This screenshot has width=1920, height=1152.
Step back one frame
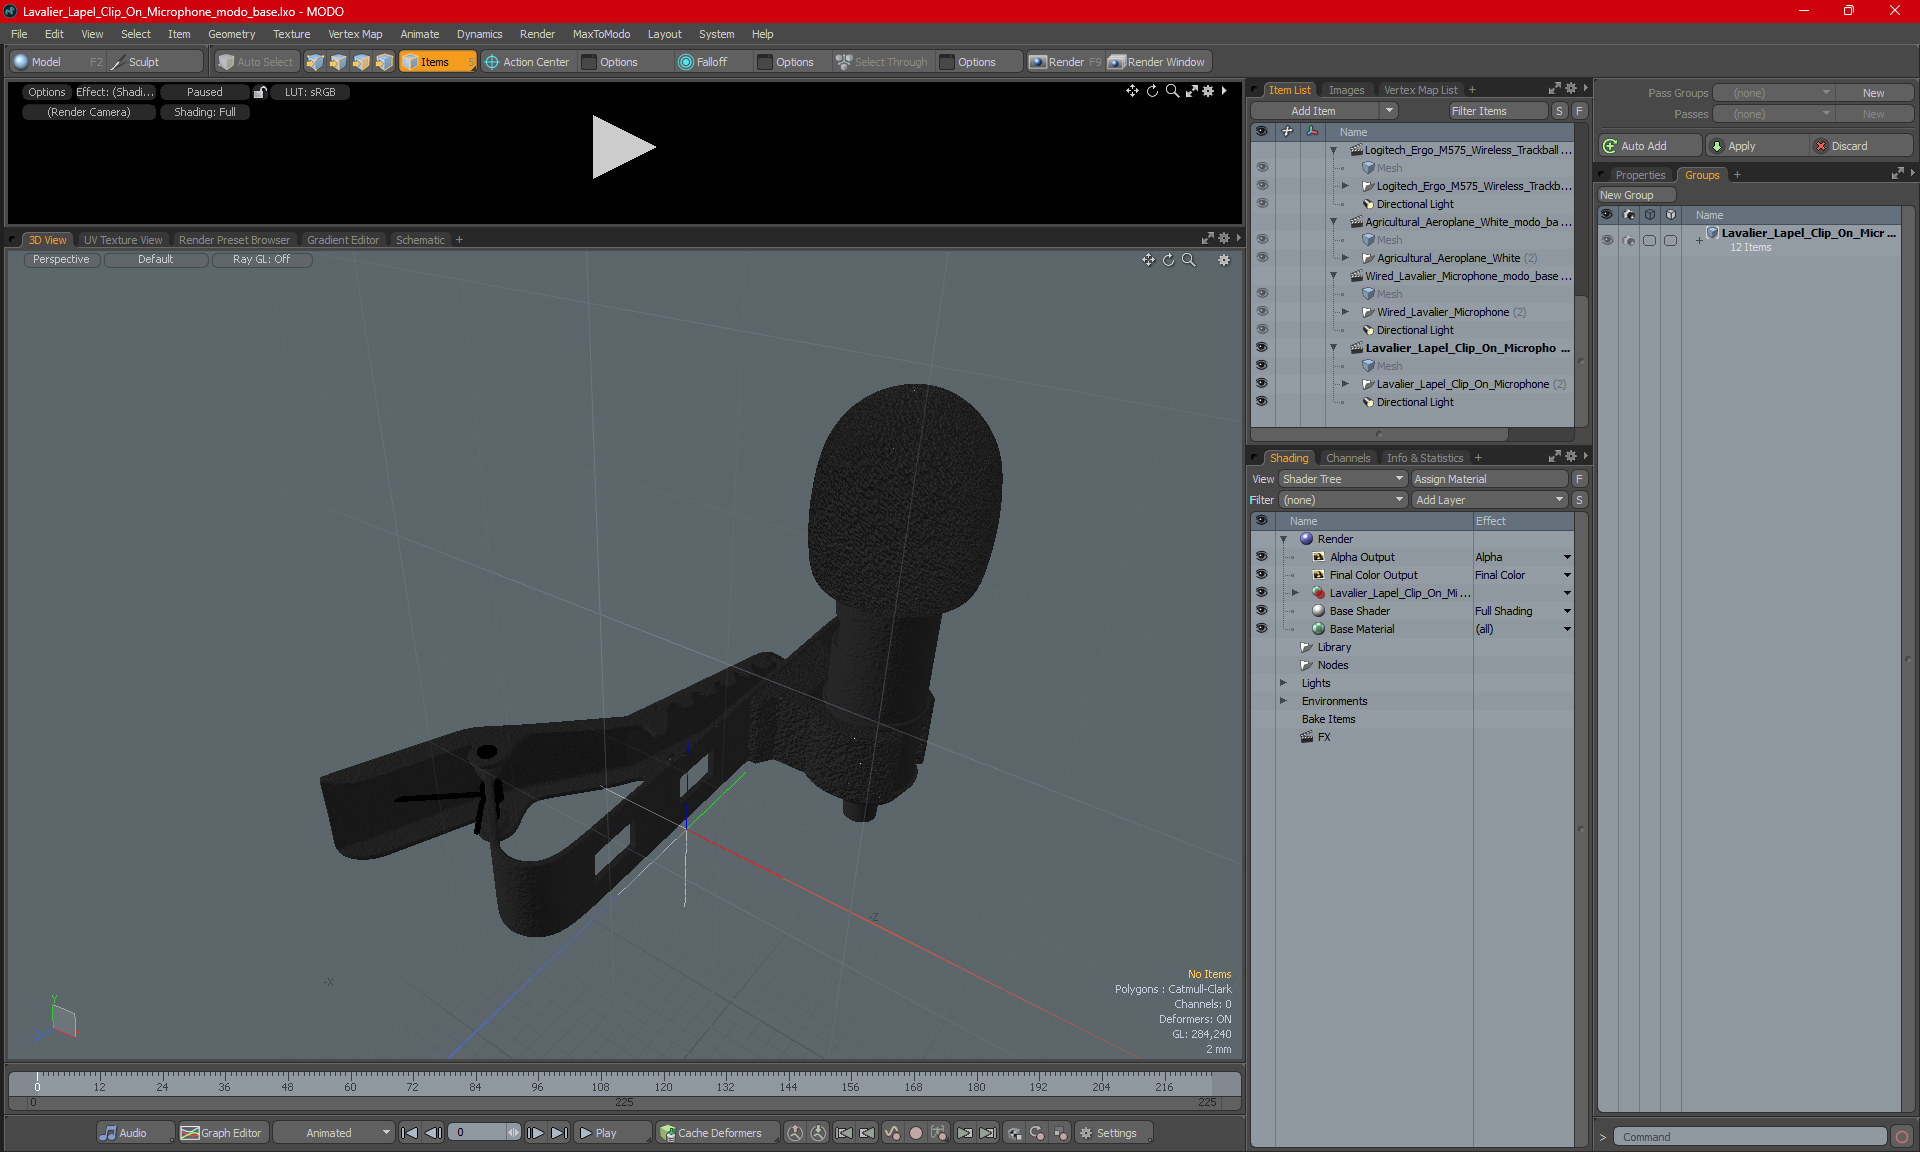click(433, 1133)
